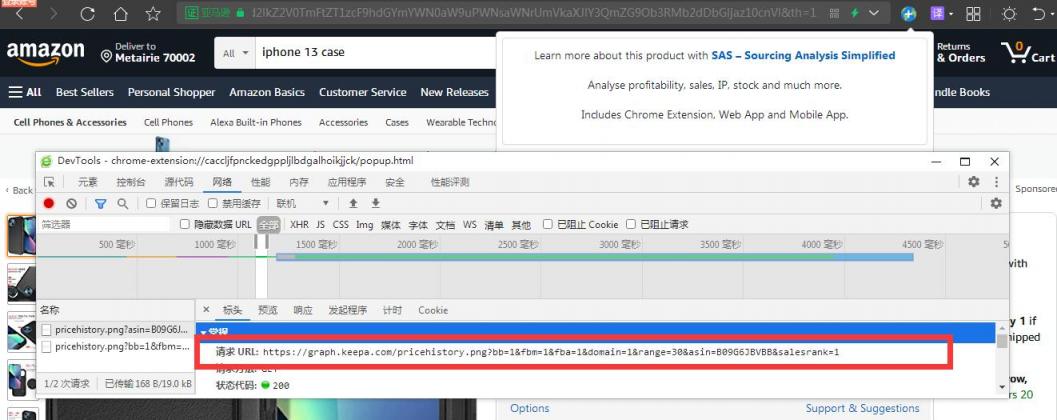Image resolution: width=1057 pixels, height=420 pixels.
Task: Reload the page with the refresh icon
Action: click(87, 13)
